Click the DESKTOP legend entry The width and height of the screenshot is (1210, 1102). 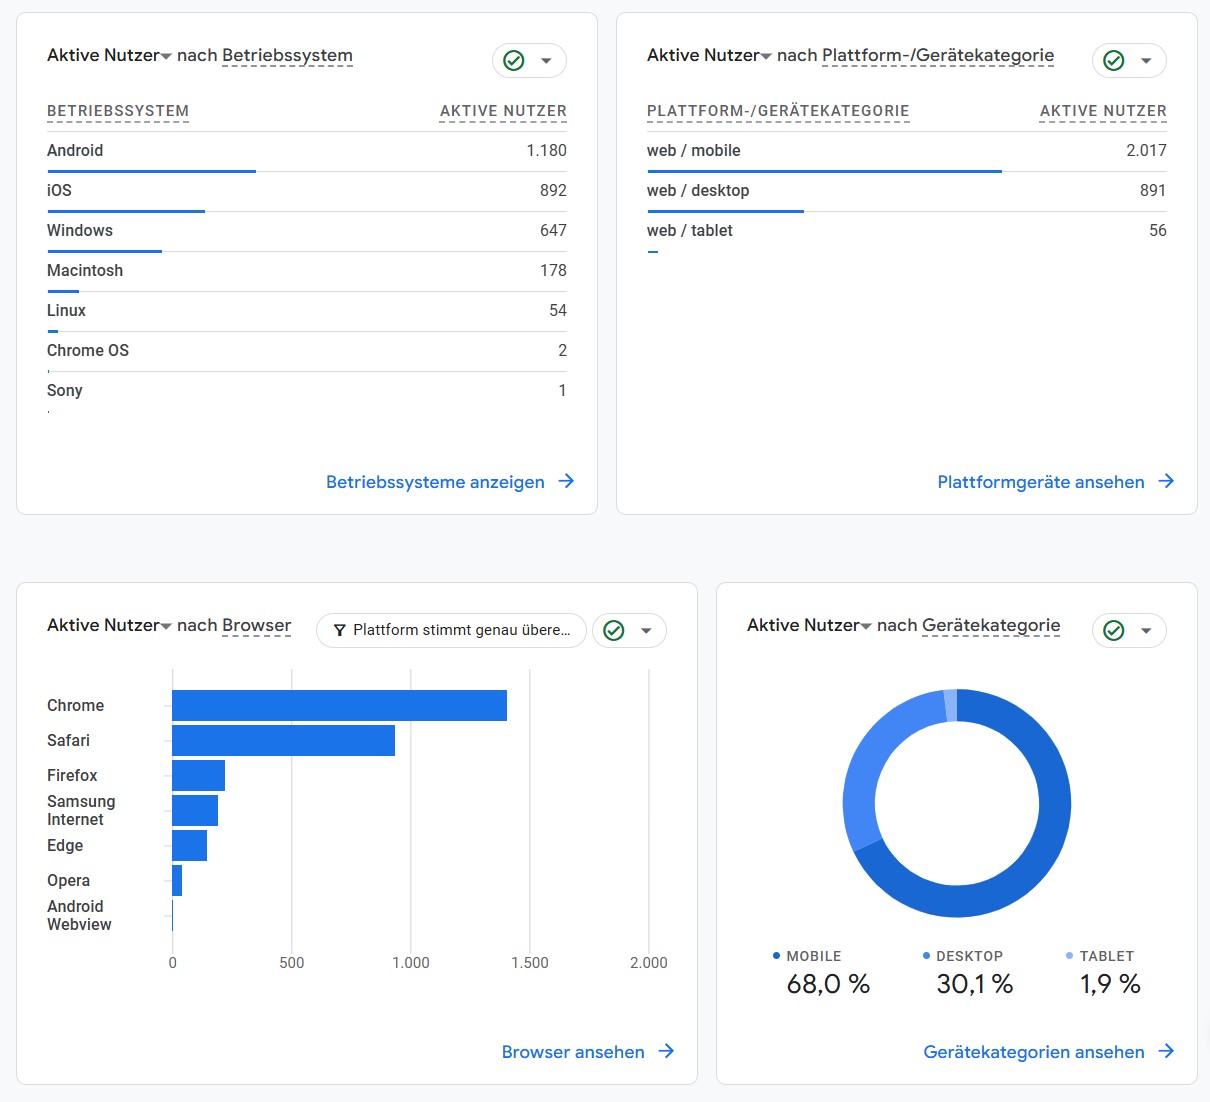coord(968,956)
